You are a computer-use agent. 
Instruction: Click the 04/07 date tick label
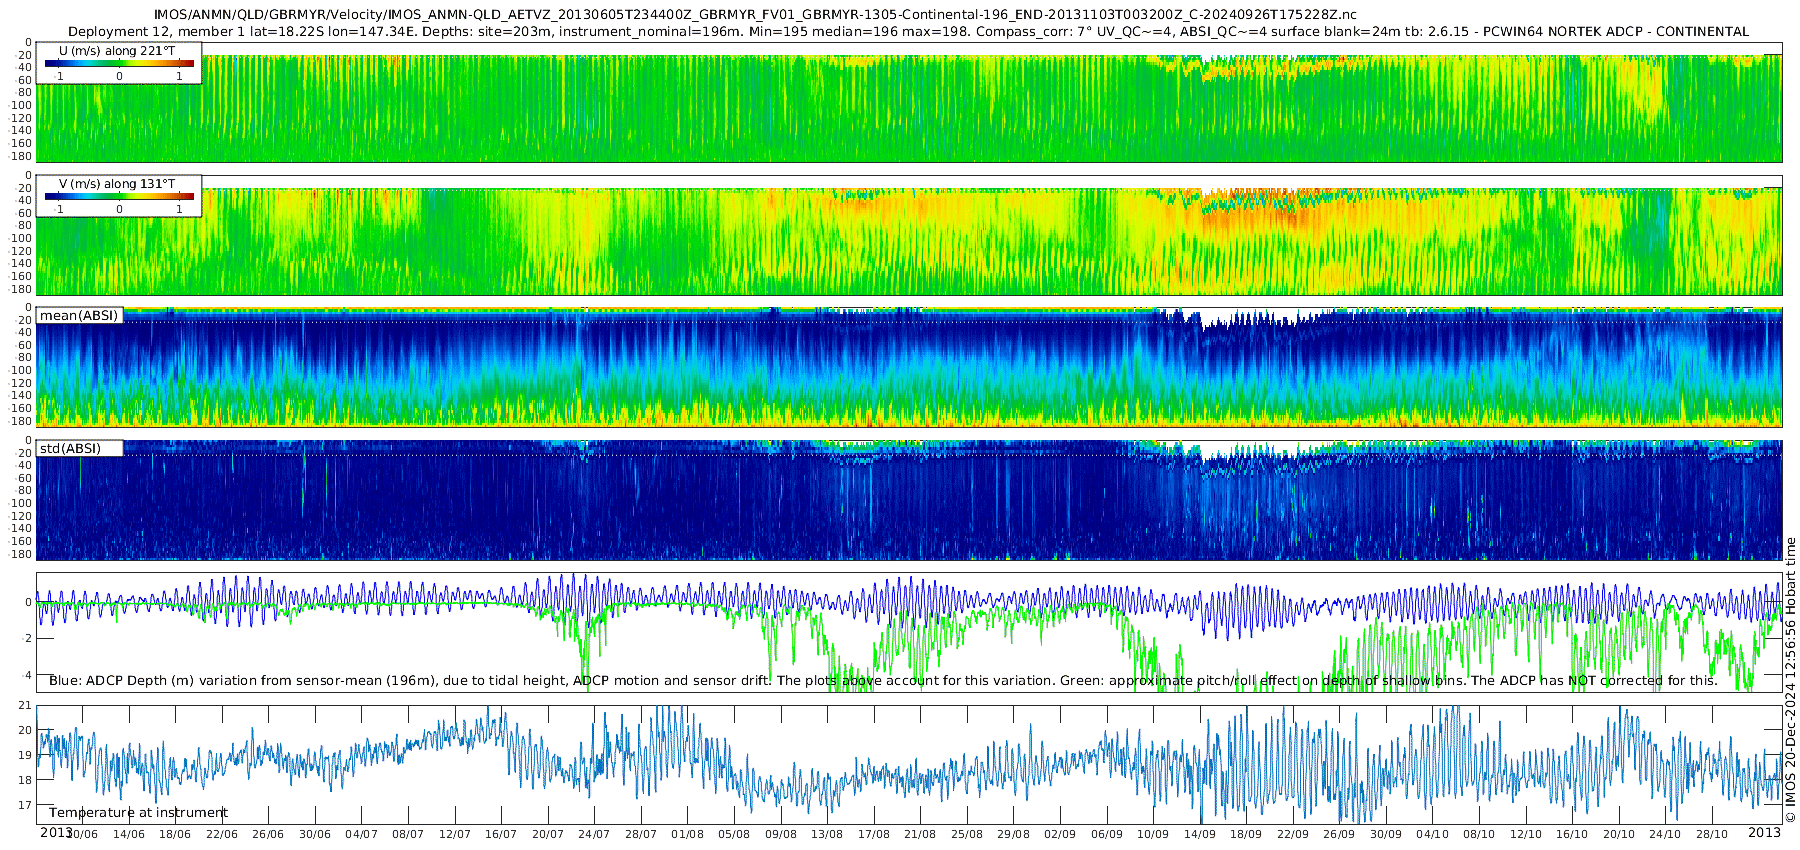pos(361,834)
